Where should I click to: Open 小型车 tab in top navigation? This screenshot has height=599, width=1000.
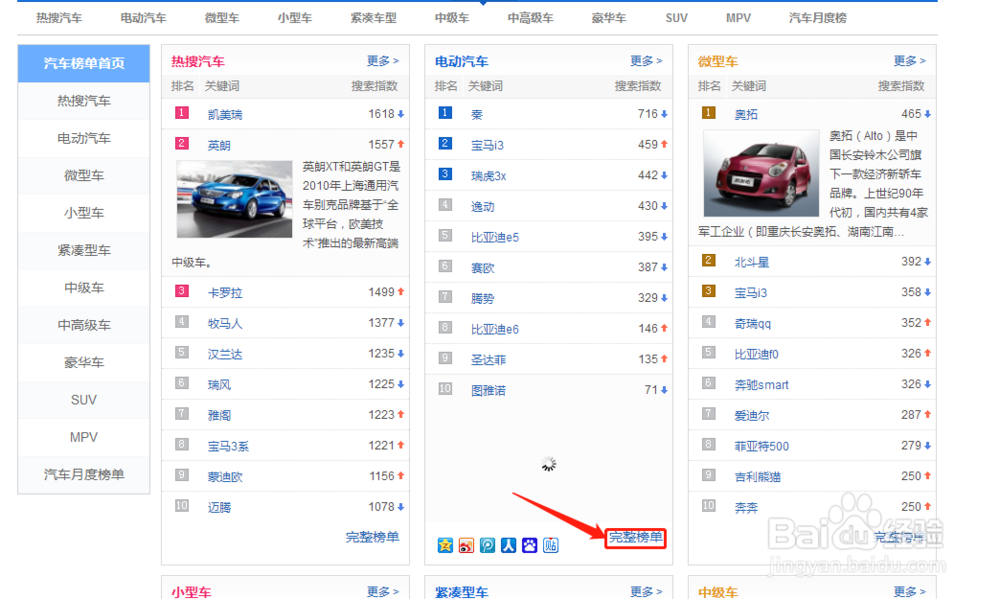295,18
